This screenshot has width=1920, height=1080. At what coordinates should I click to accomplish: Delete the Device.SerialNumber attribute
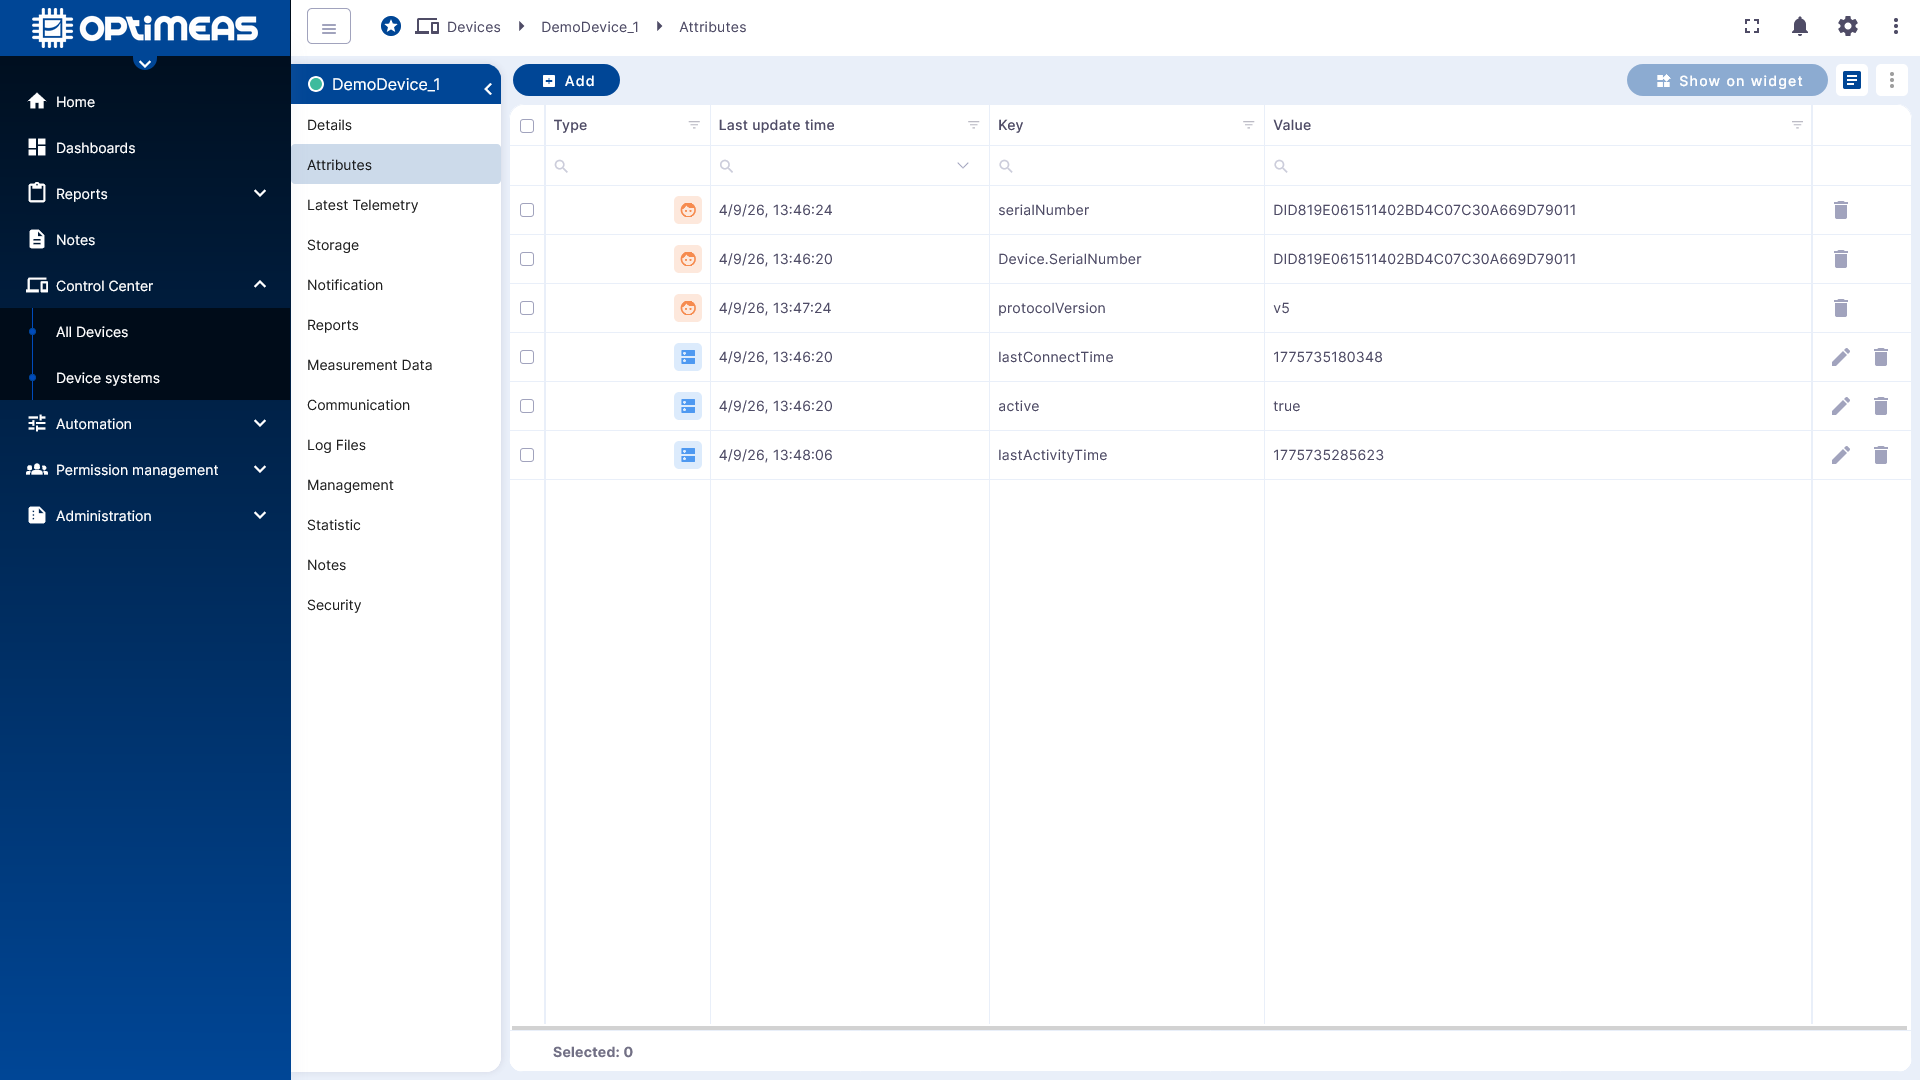[1841, 259]
